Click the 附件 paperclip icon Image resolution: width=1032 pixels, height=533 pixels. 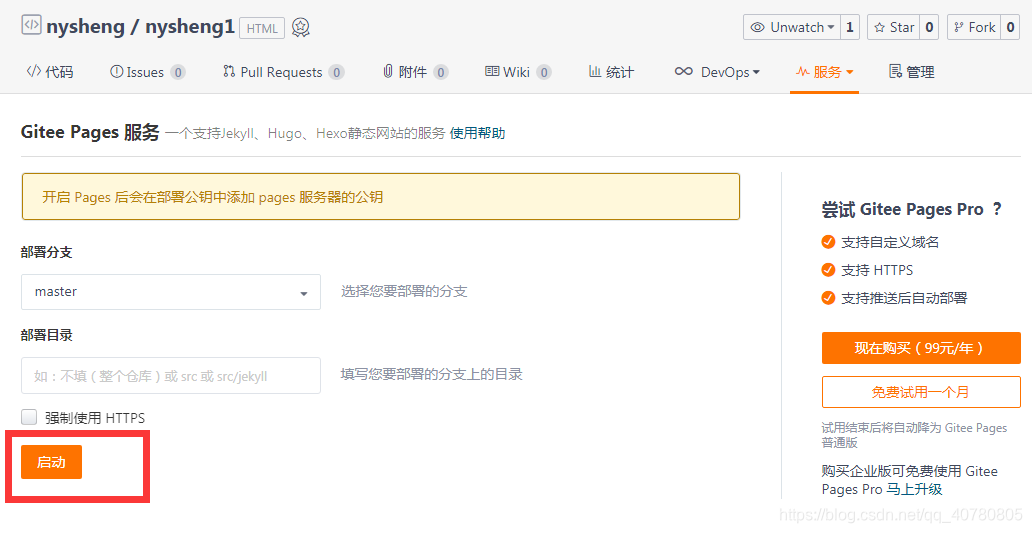388,71
